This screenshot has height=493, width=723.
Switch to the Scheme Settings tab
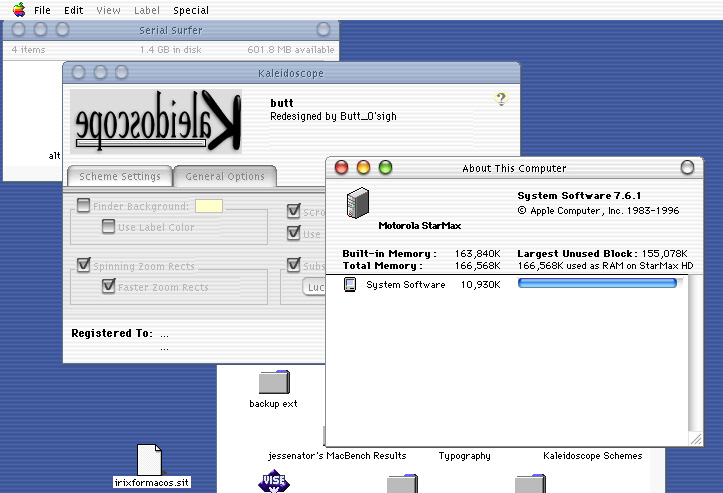click(x=119, y=177)
